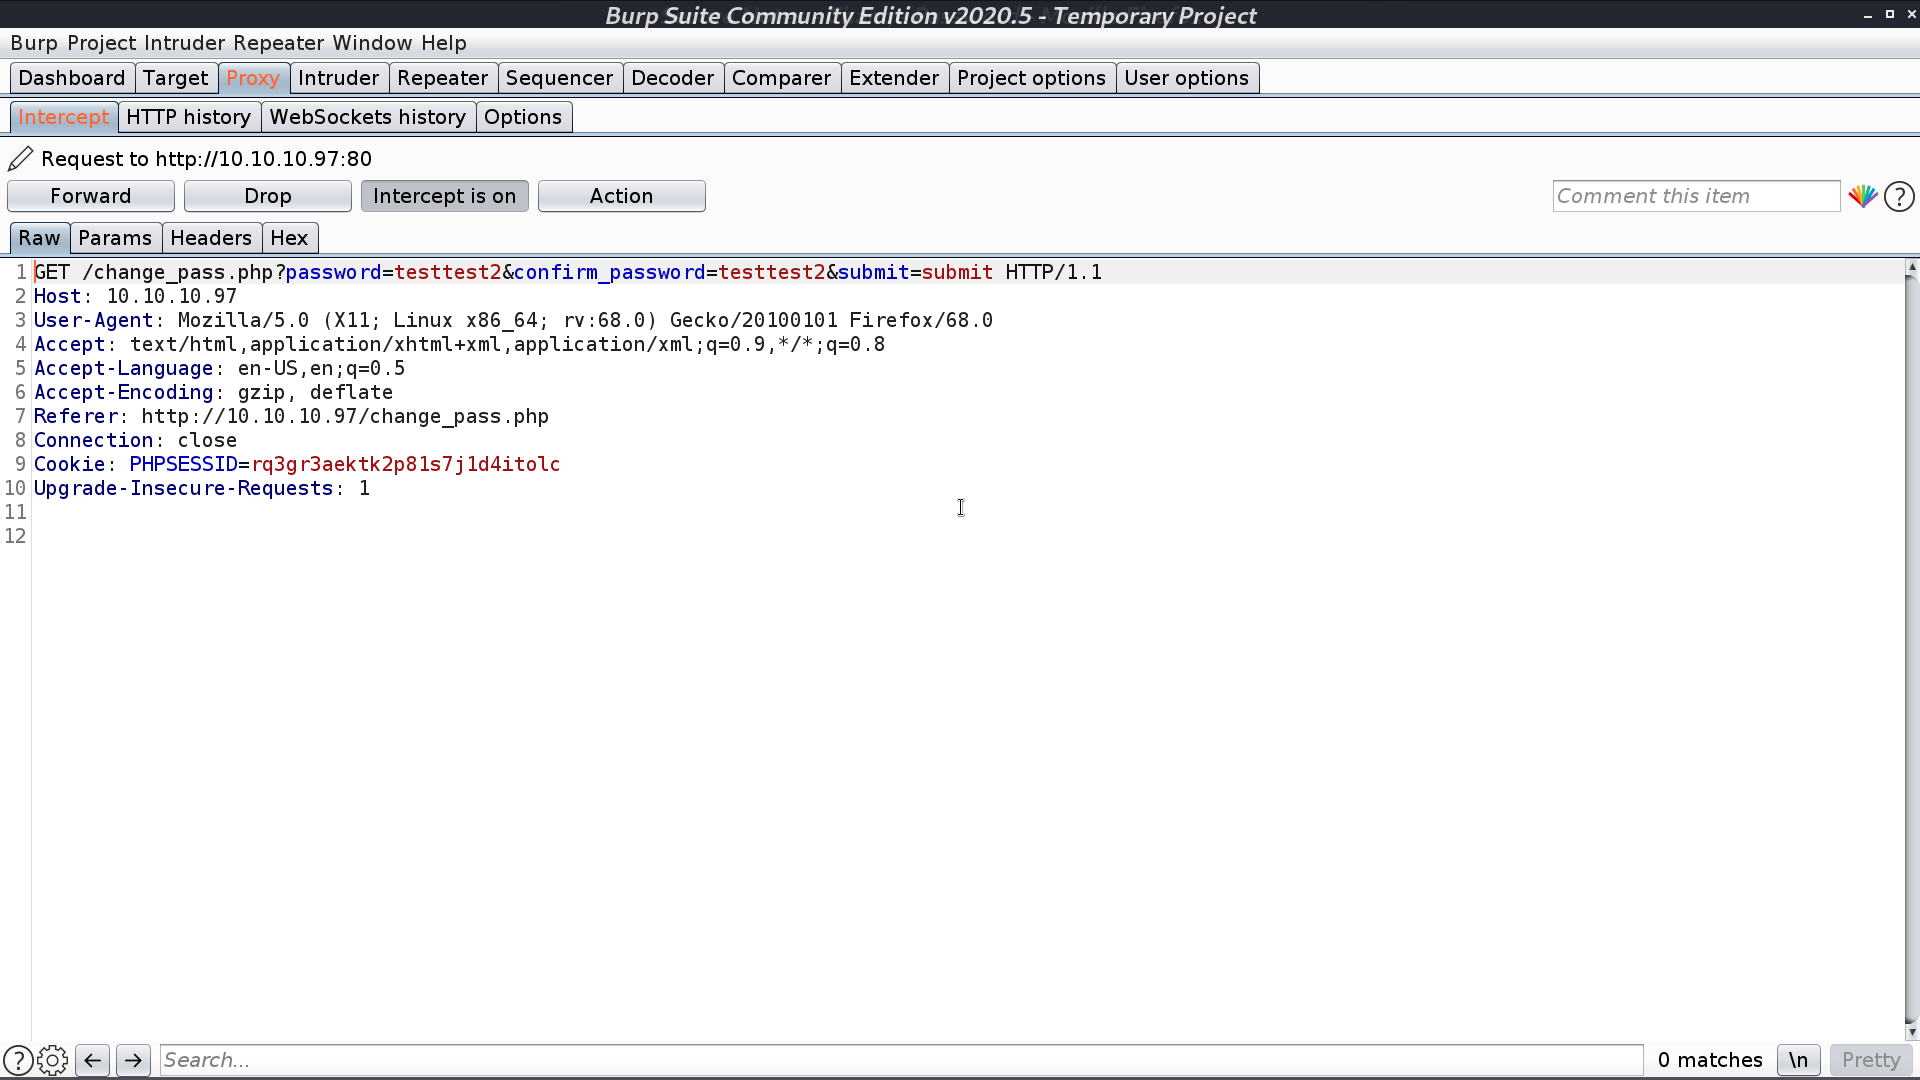1920x1080 pixels.
Task: Open the search settings gear icon
Action: [53, 1060]
